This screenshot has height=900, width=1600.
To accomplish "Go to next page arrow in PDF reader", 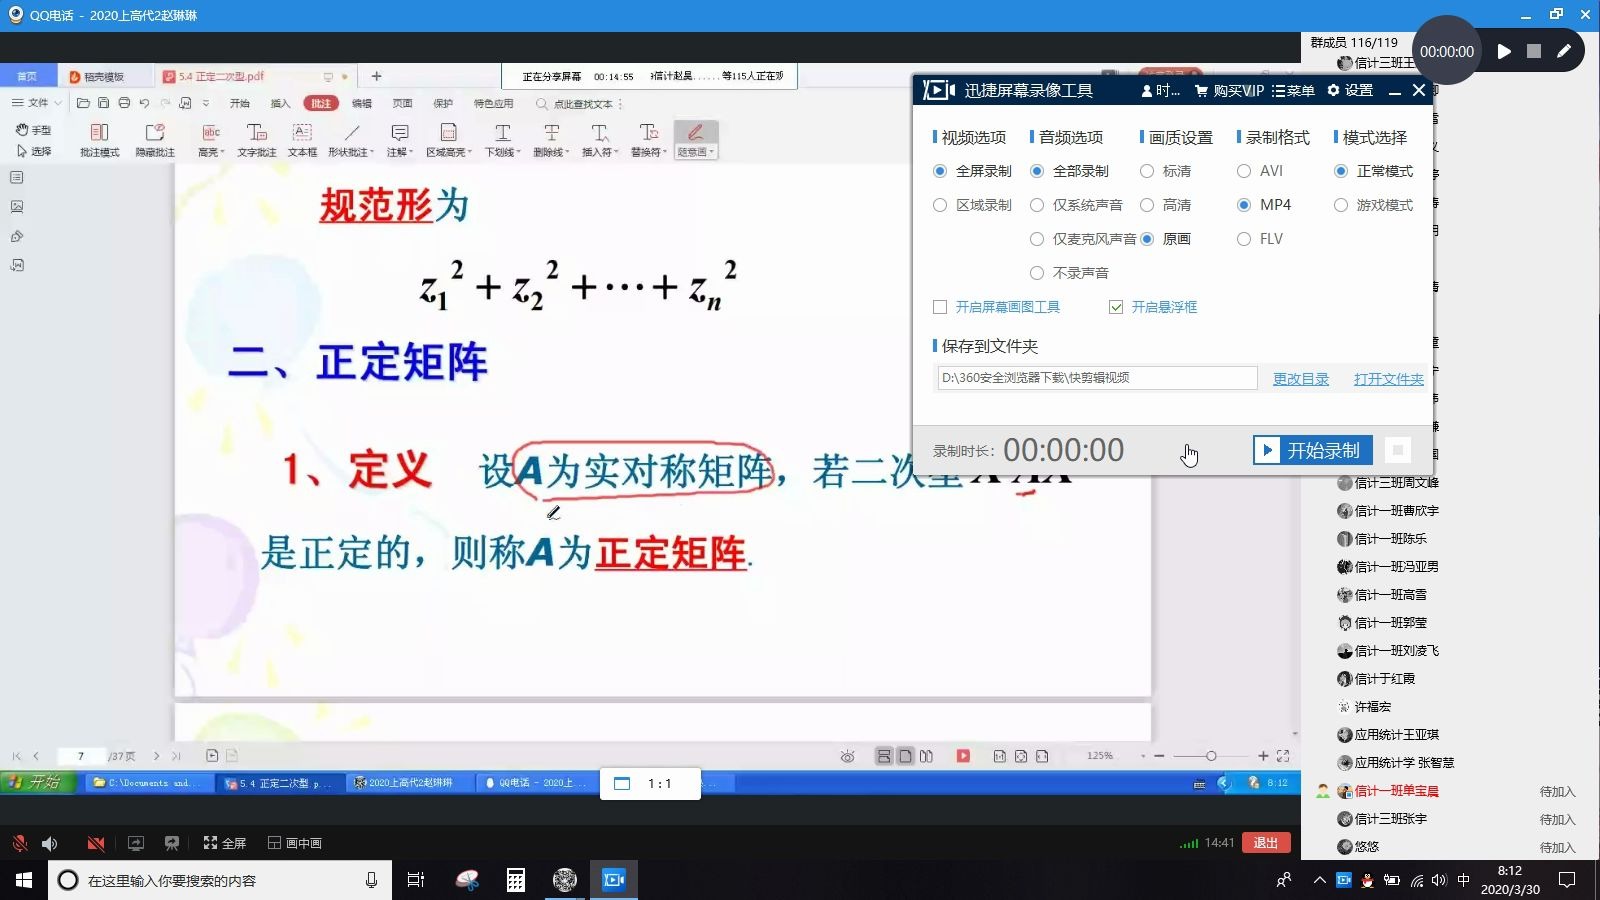I will click(x=156, y=756).
